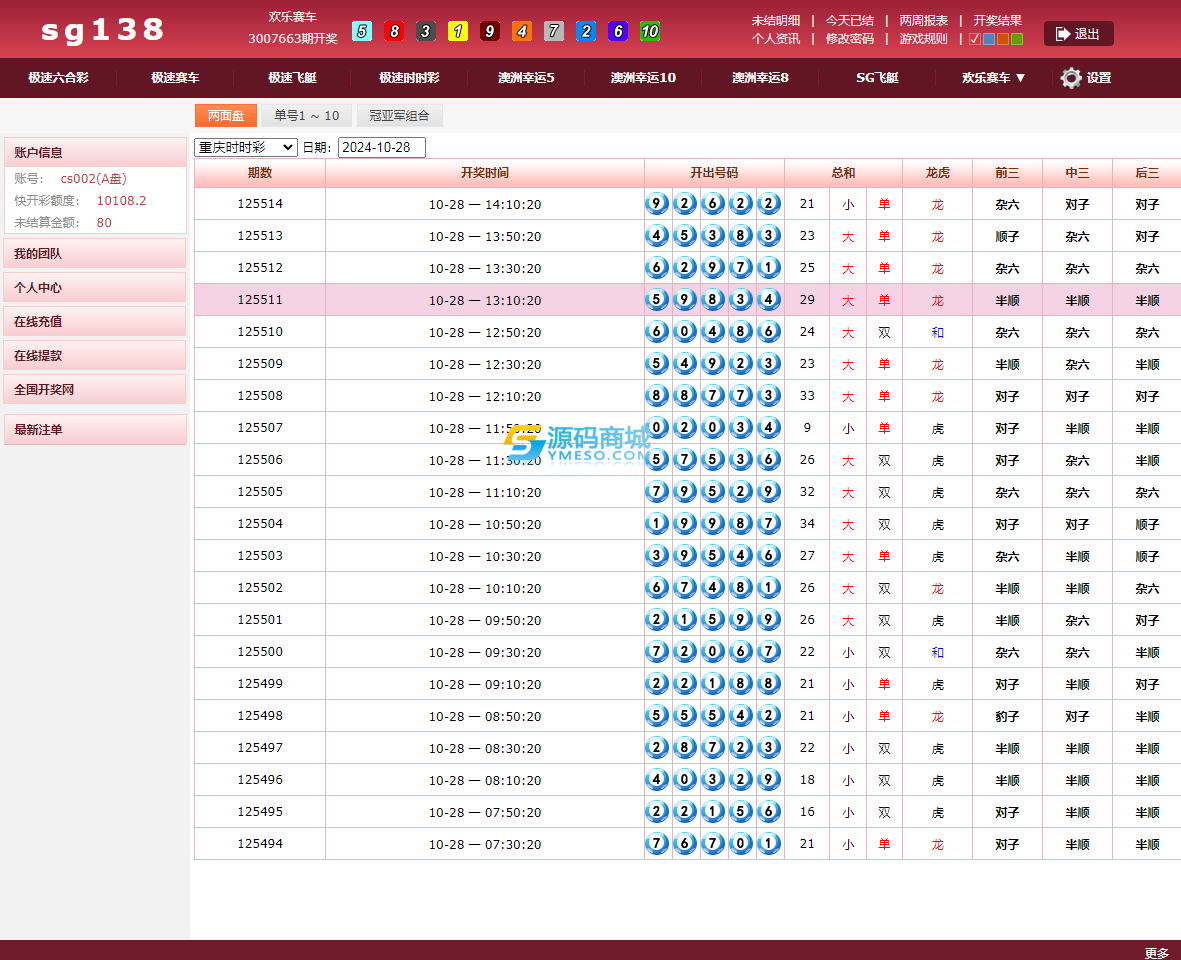Go to 澳洲幸运8 menu
Viewport: 1181px width, 960px height.
(760, 78)
